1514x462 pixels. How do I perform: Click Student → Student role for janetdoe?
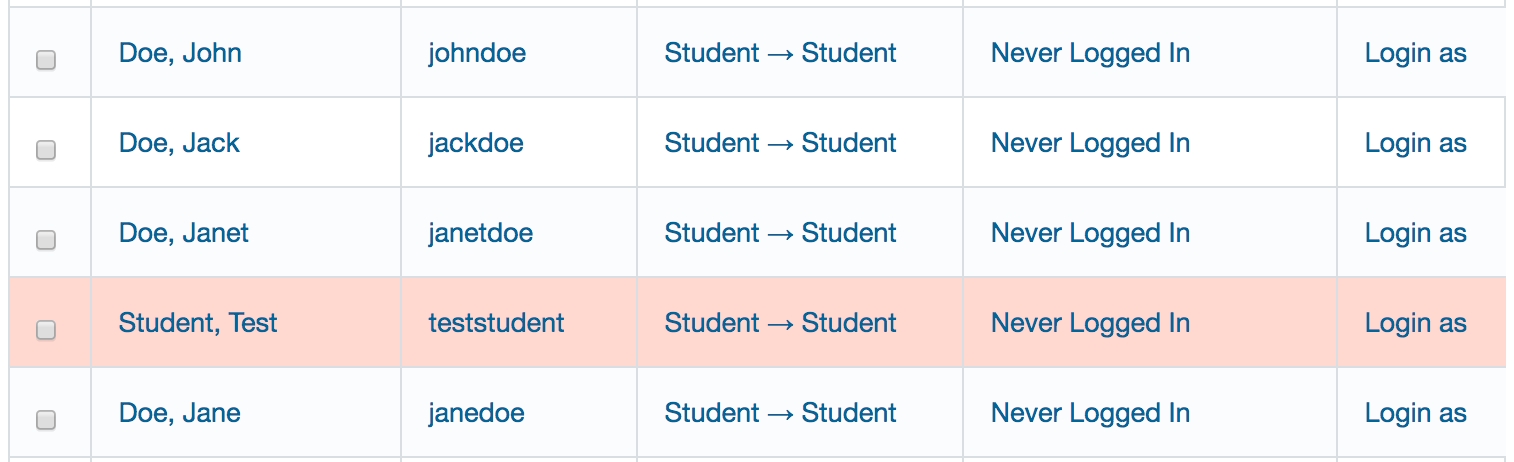[x=780, y=233]
